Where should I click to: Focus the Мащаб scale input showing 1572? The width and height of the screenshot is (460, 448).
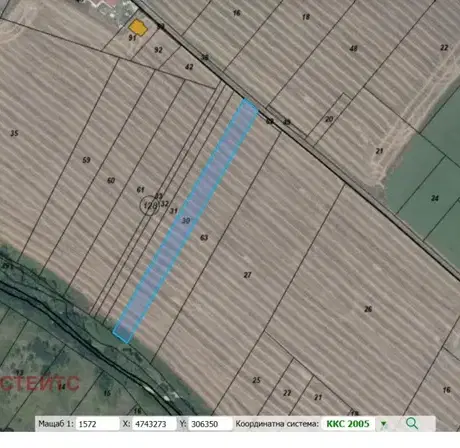[97, 424]
